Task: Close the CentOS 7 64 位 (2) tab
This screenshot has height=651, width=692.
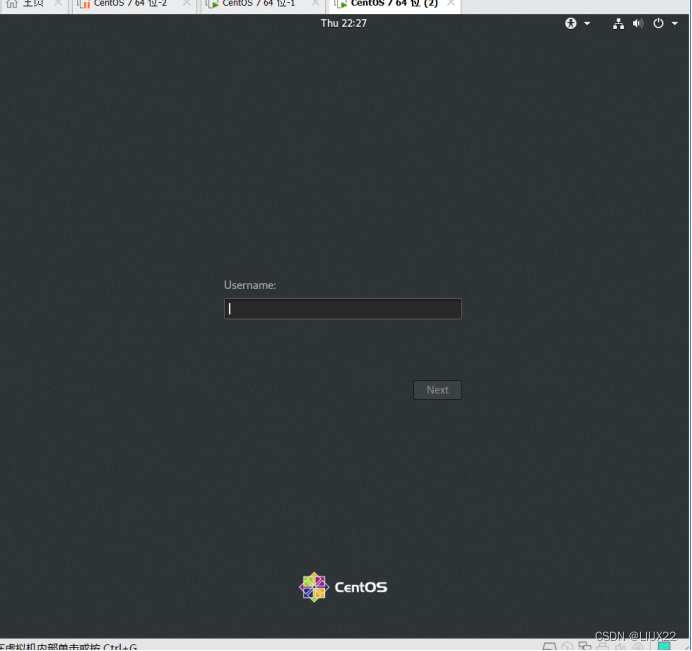Action: (451, 4)
